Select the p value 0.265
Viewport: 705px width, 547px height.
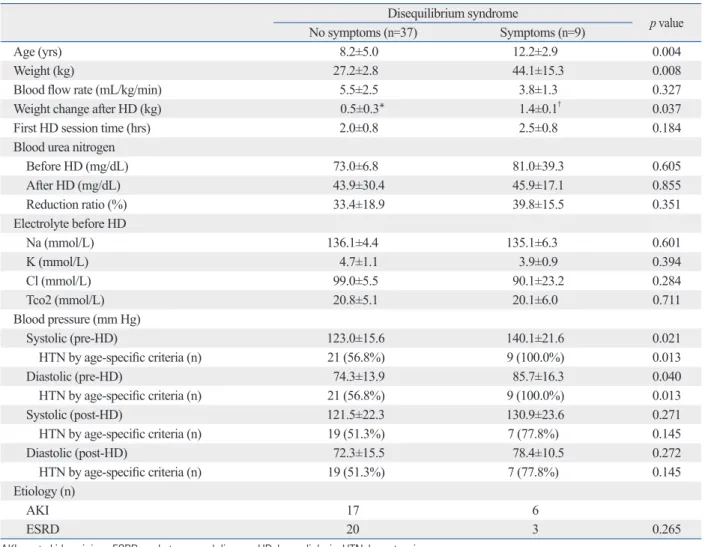(x=666, y=529)
